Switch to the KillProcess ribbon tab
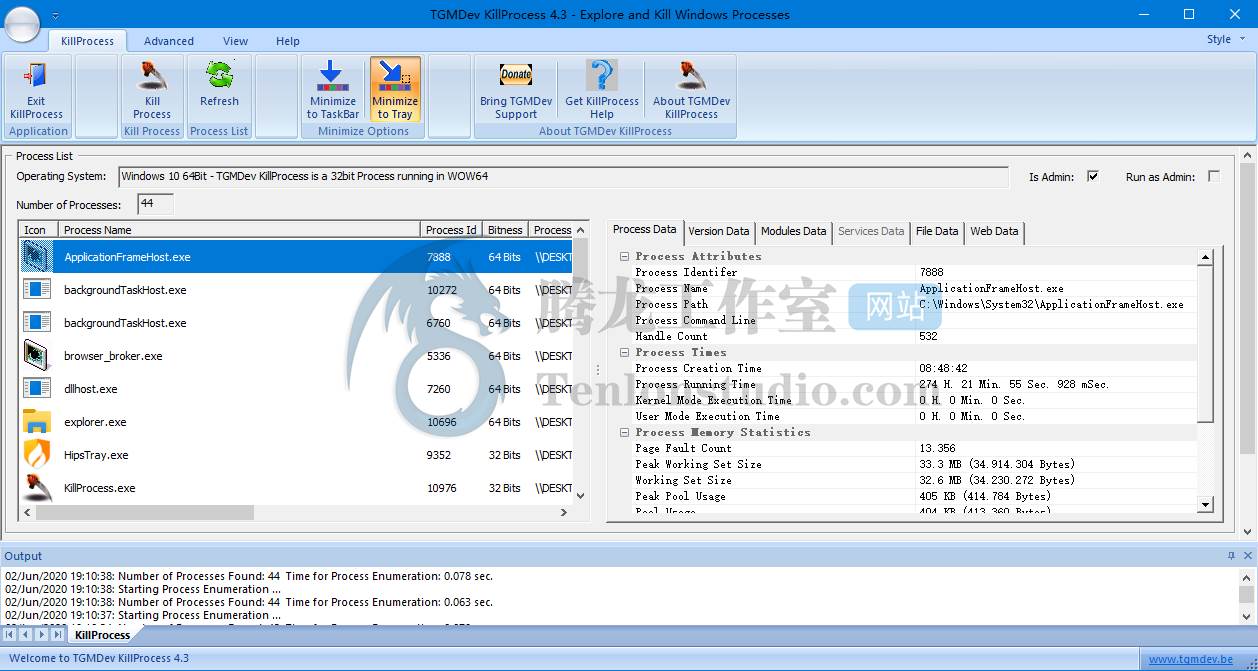This screenshot has height=671, width=1258. coord(87,41)
